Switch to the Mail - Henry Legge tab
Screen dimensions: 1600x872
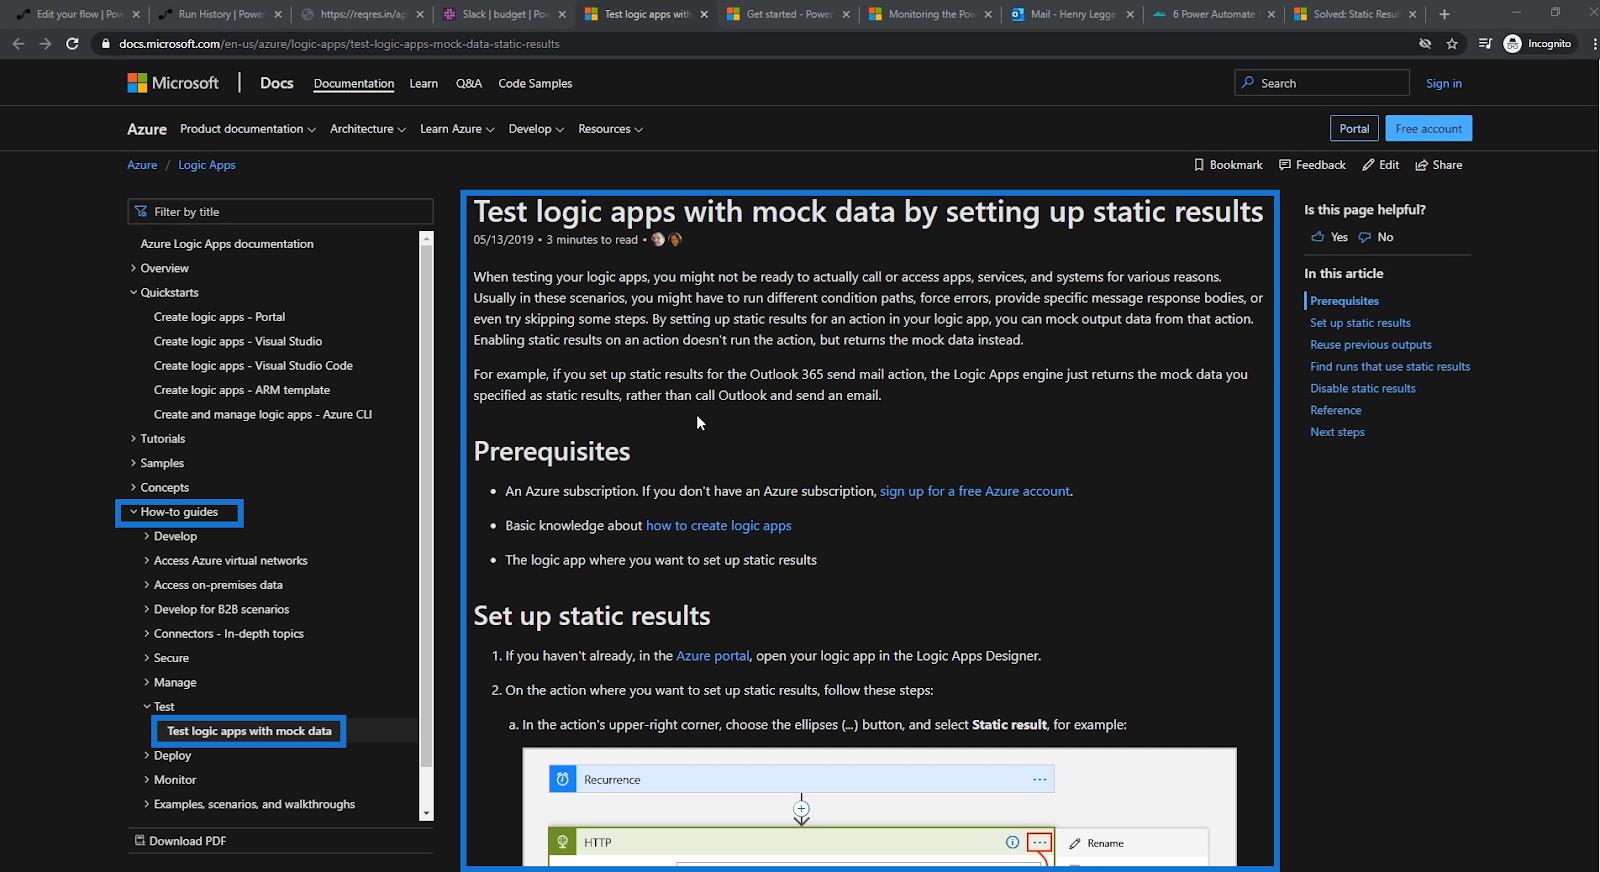click(x=1073, y=14)
